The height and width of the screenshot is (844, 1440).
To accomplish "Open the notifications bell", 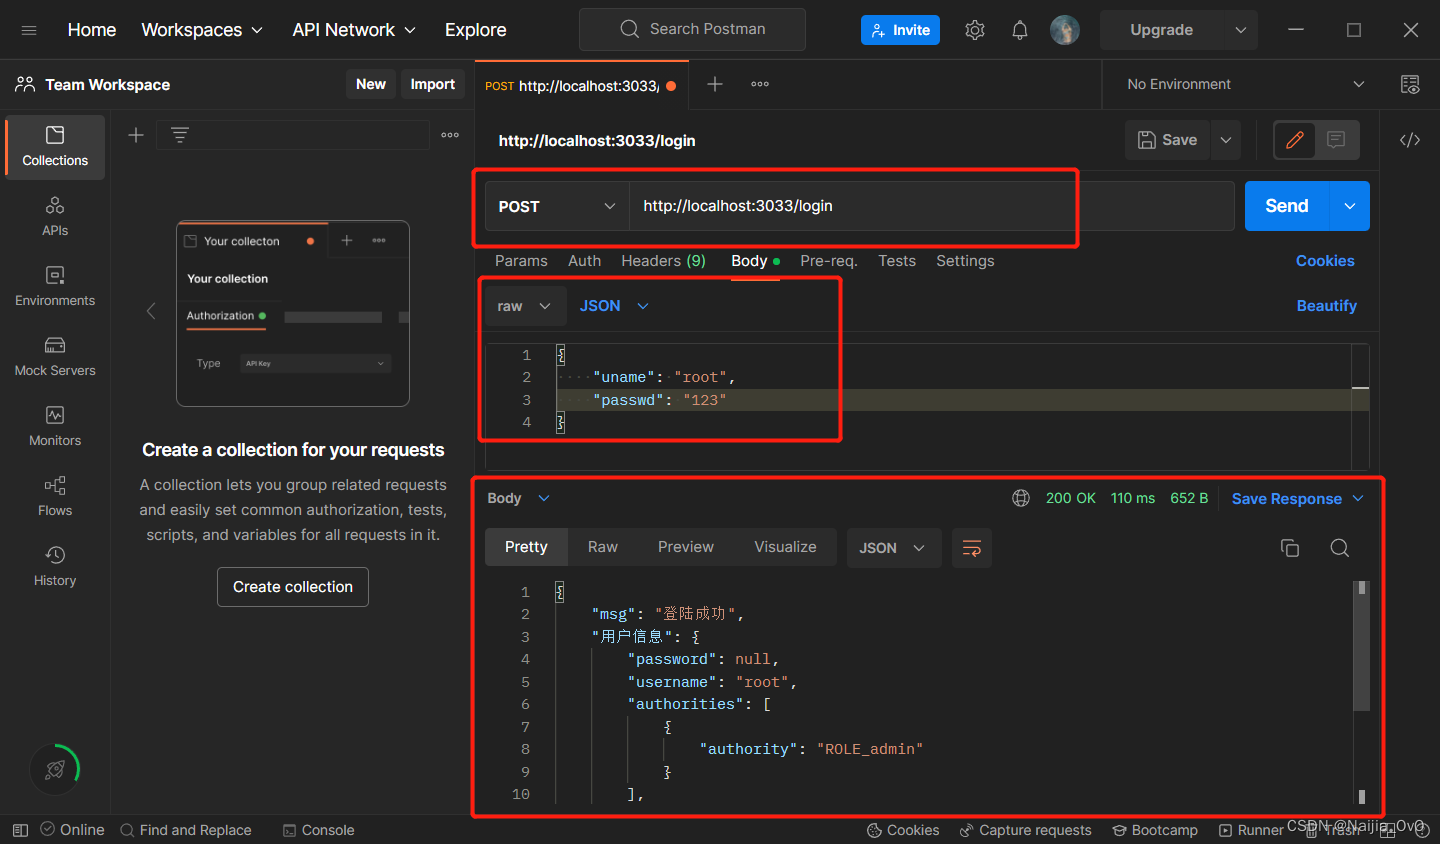I will [x=1020, y=30].
